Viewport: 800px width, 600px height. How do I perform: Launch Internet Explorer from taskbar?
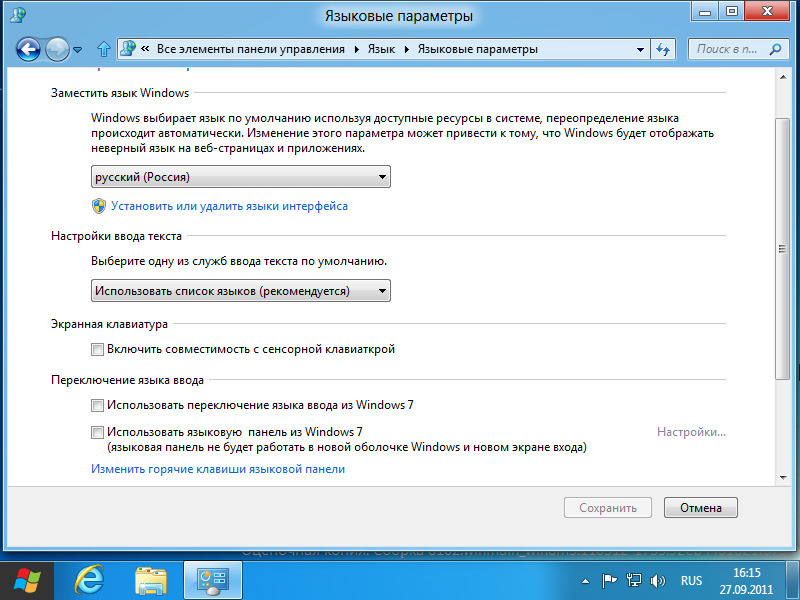click(89, 581)
